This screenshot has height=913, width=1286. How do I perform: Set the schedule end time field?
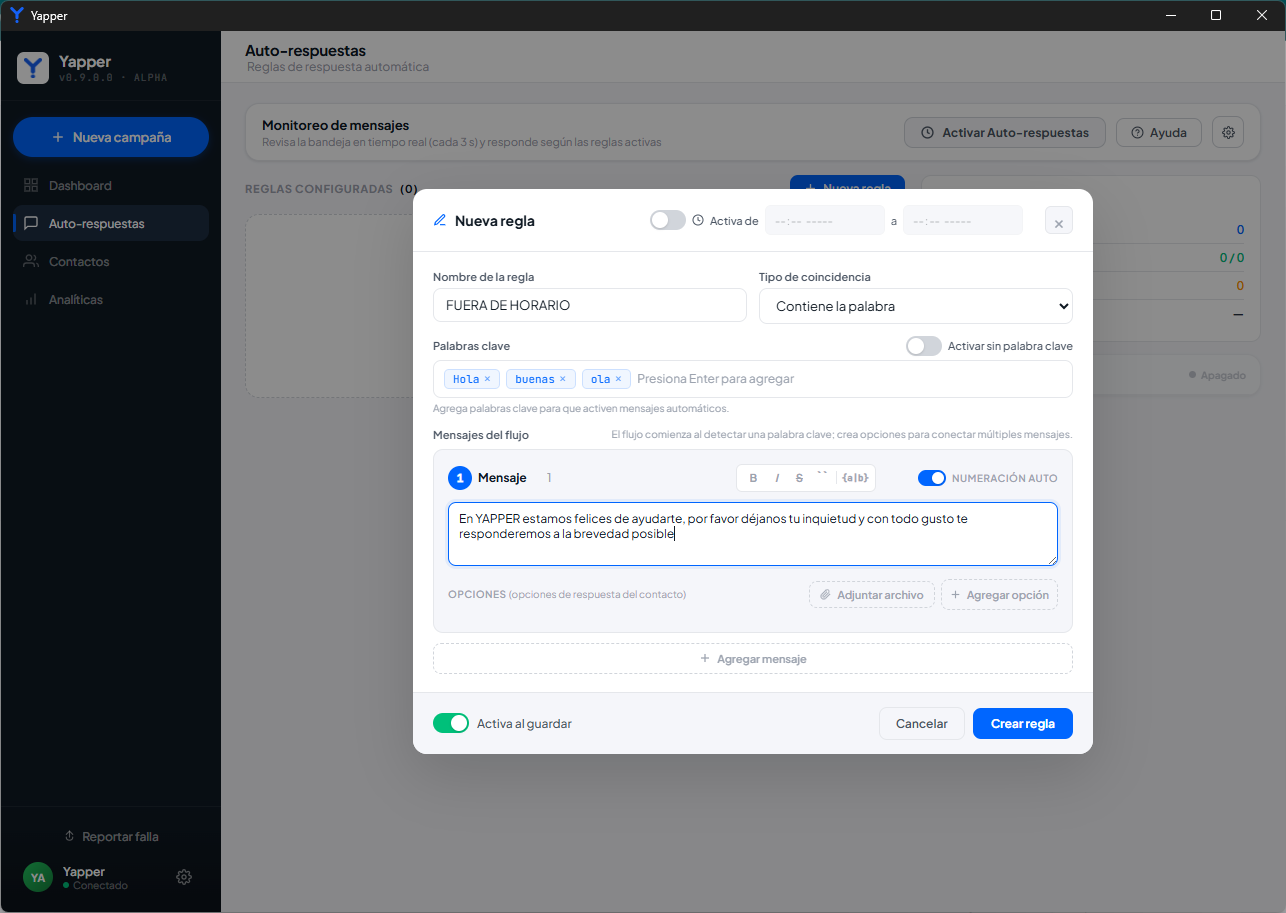pos(963,220)
